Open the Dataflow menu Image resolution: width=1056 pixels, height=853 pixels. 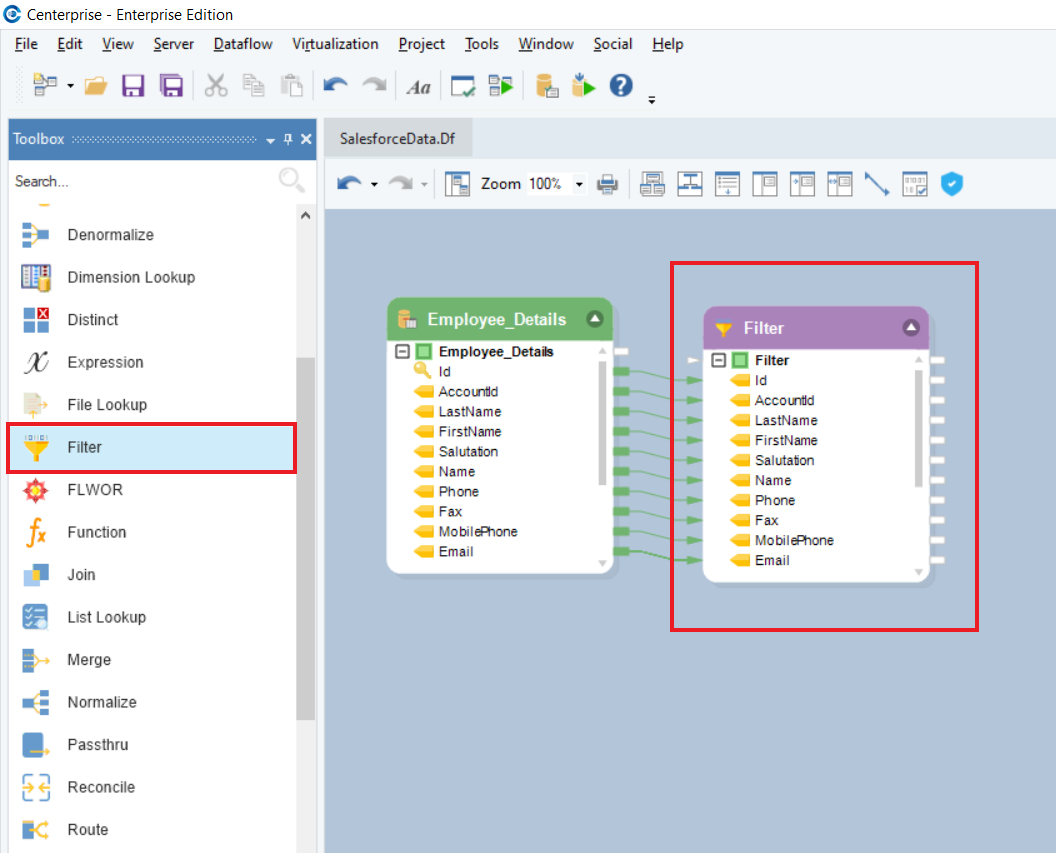(x=245, y=44)
